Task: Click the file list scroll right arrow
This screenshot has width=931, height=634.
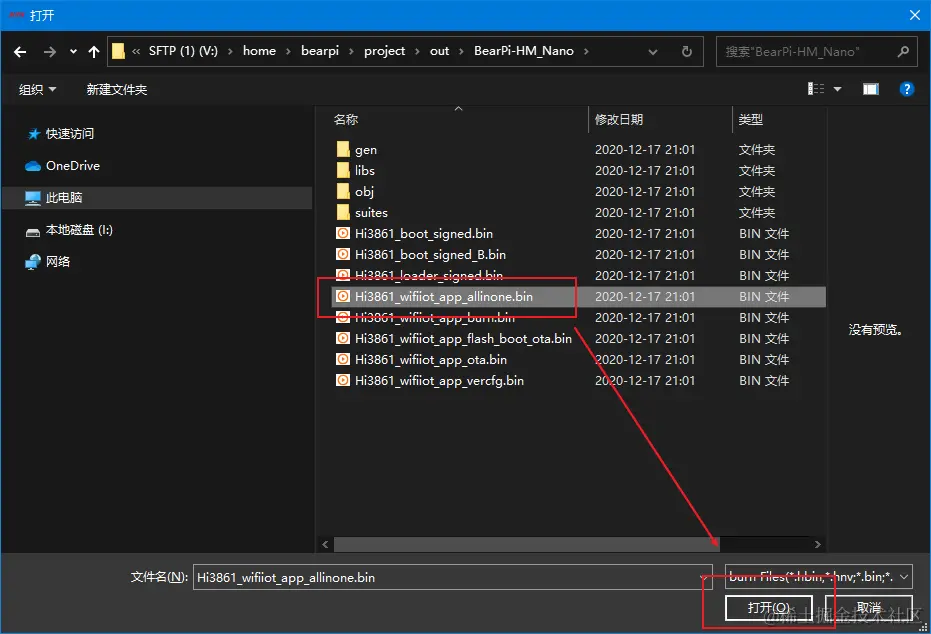Action: pyautogui.click(x=818, y=544)
